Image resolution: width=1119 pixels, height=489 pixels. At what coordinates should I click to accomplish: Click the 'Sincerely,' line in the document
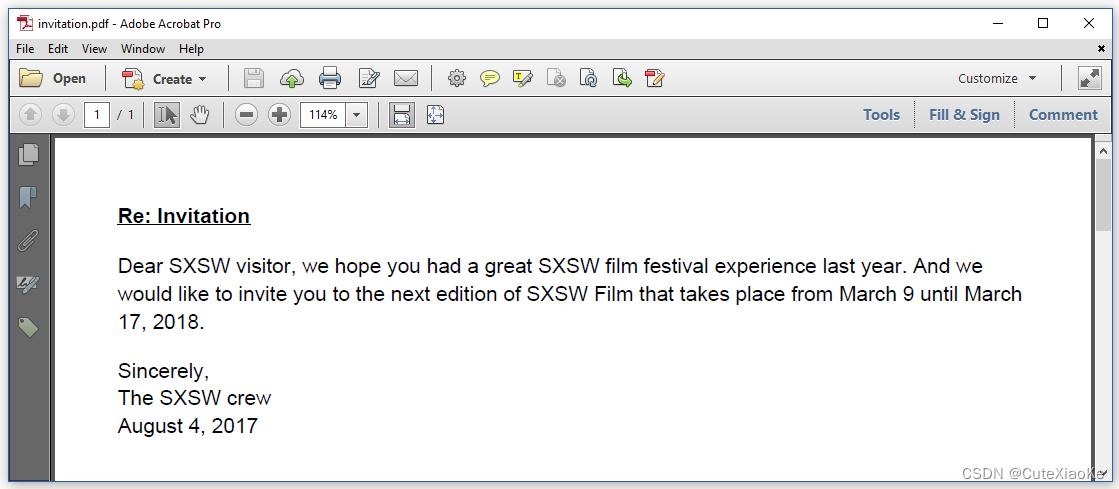[x=163, y=371]
